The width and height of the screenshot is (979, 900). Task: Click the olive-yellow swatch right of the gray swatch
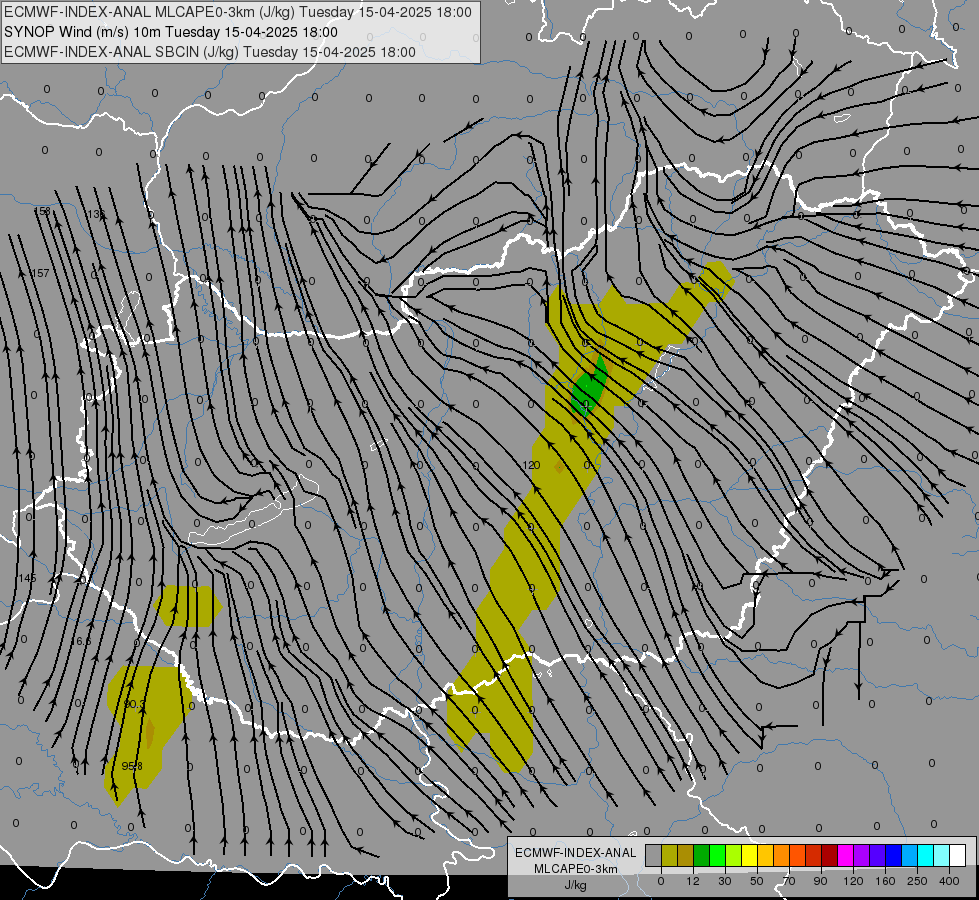[669, 855]
